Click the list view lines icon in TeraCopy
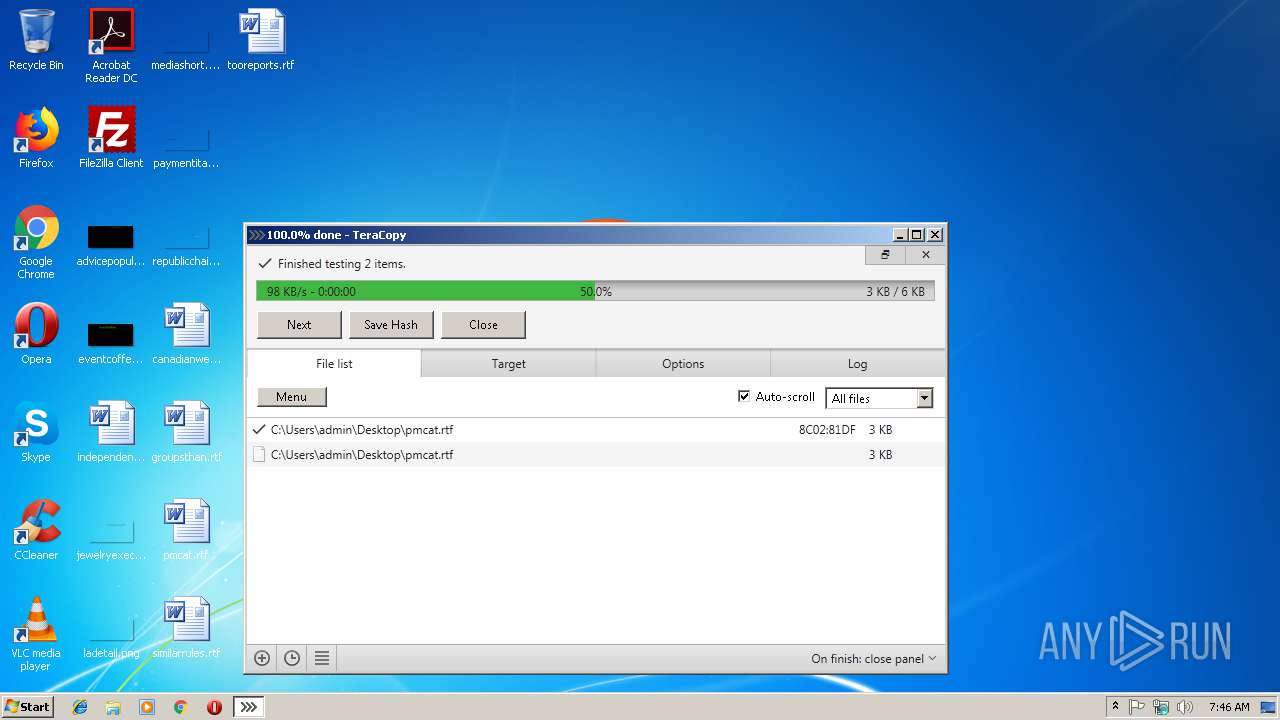The image size is (1280, 720). coord(322,658)
